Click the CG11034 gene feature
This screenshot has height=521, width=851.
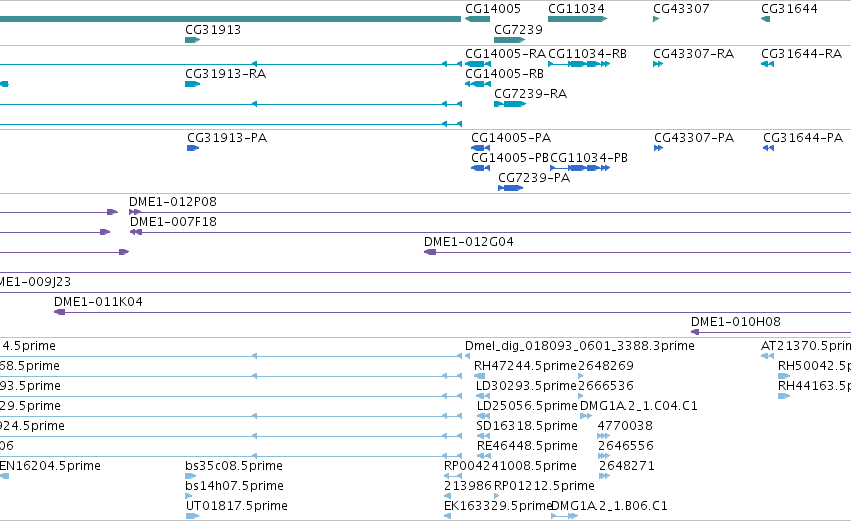(x=577, y=19)
